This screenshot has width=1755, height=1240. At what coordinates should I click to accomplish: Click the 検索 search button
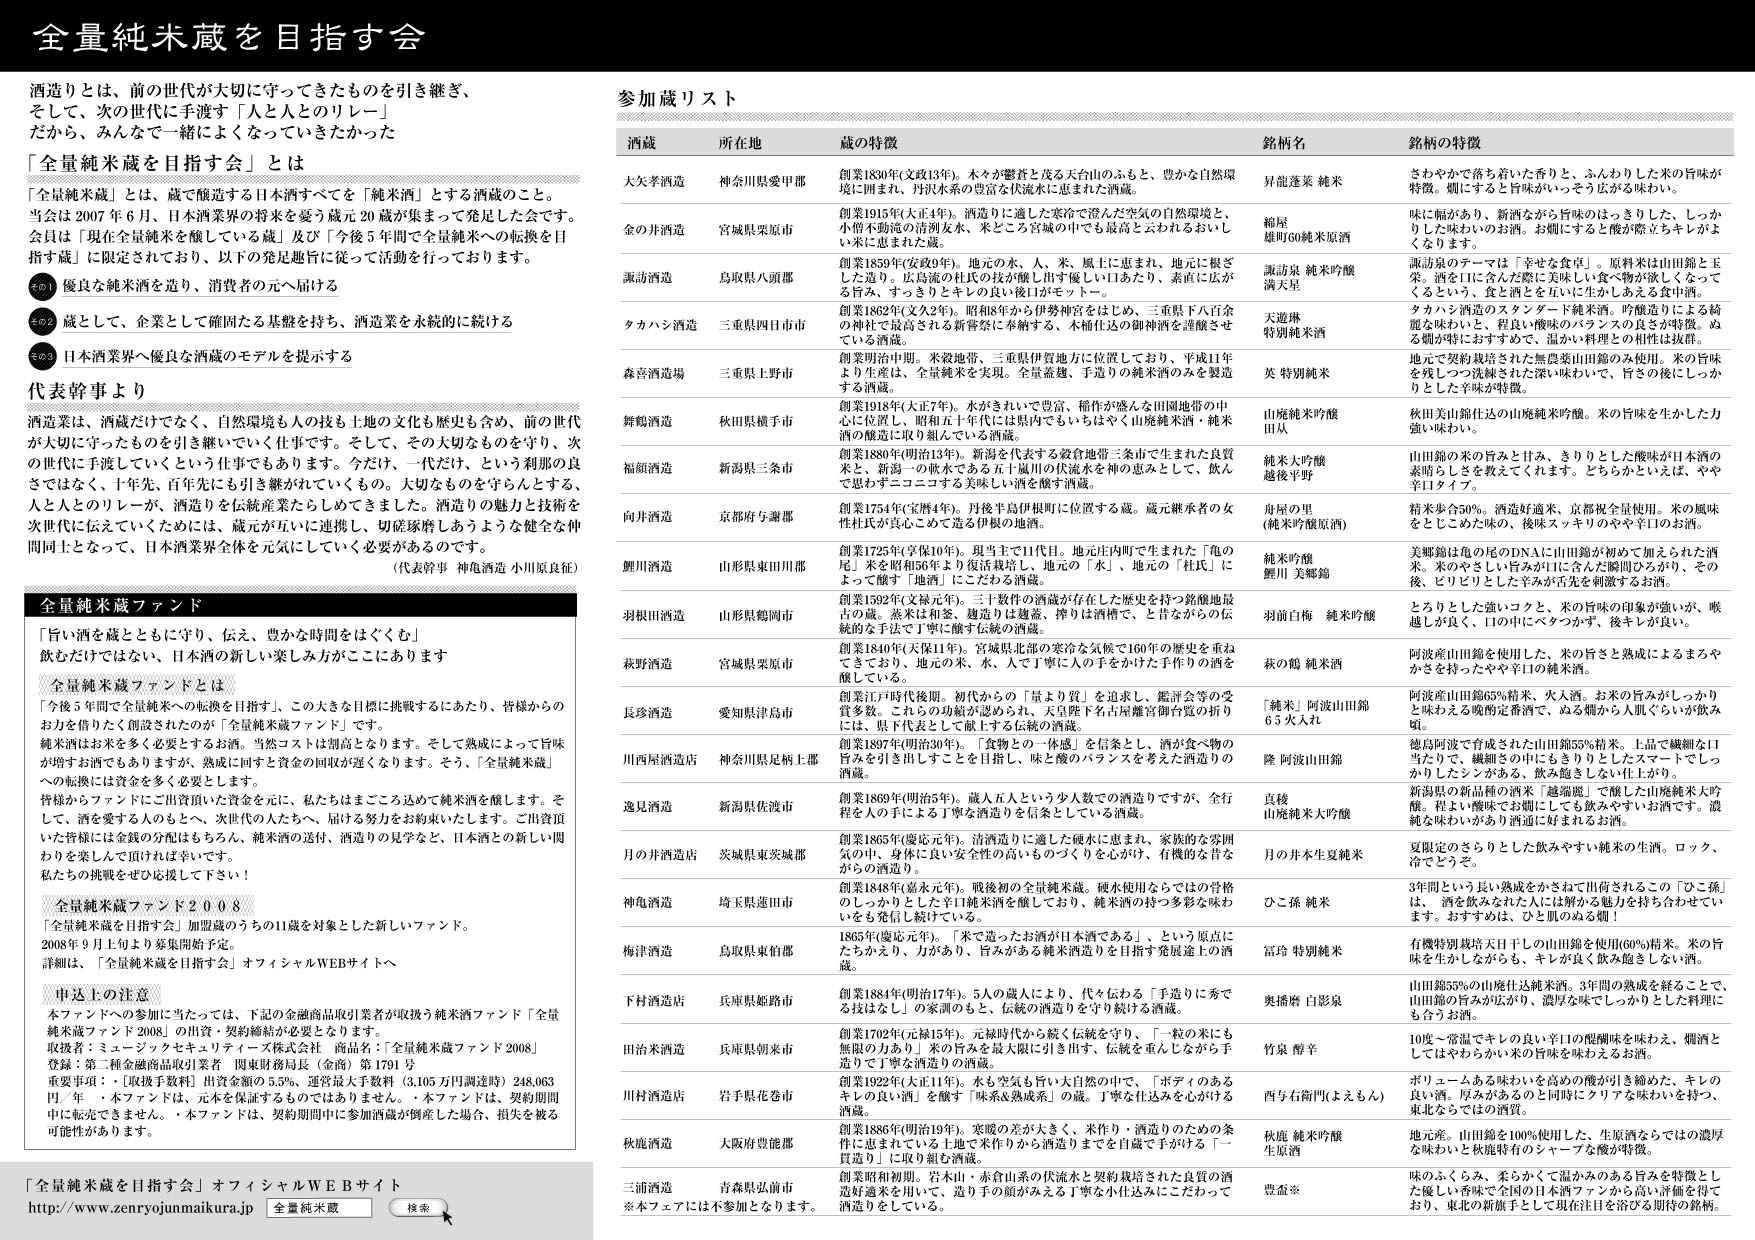(417, 1208)
